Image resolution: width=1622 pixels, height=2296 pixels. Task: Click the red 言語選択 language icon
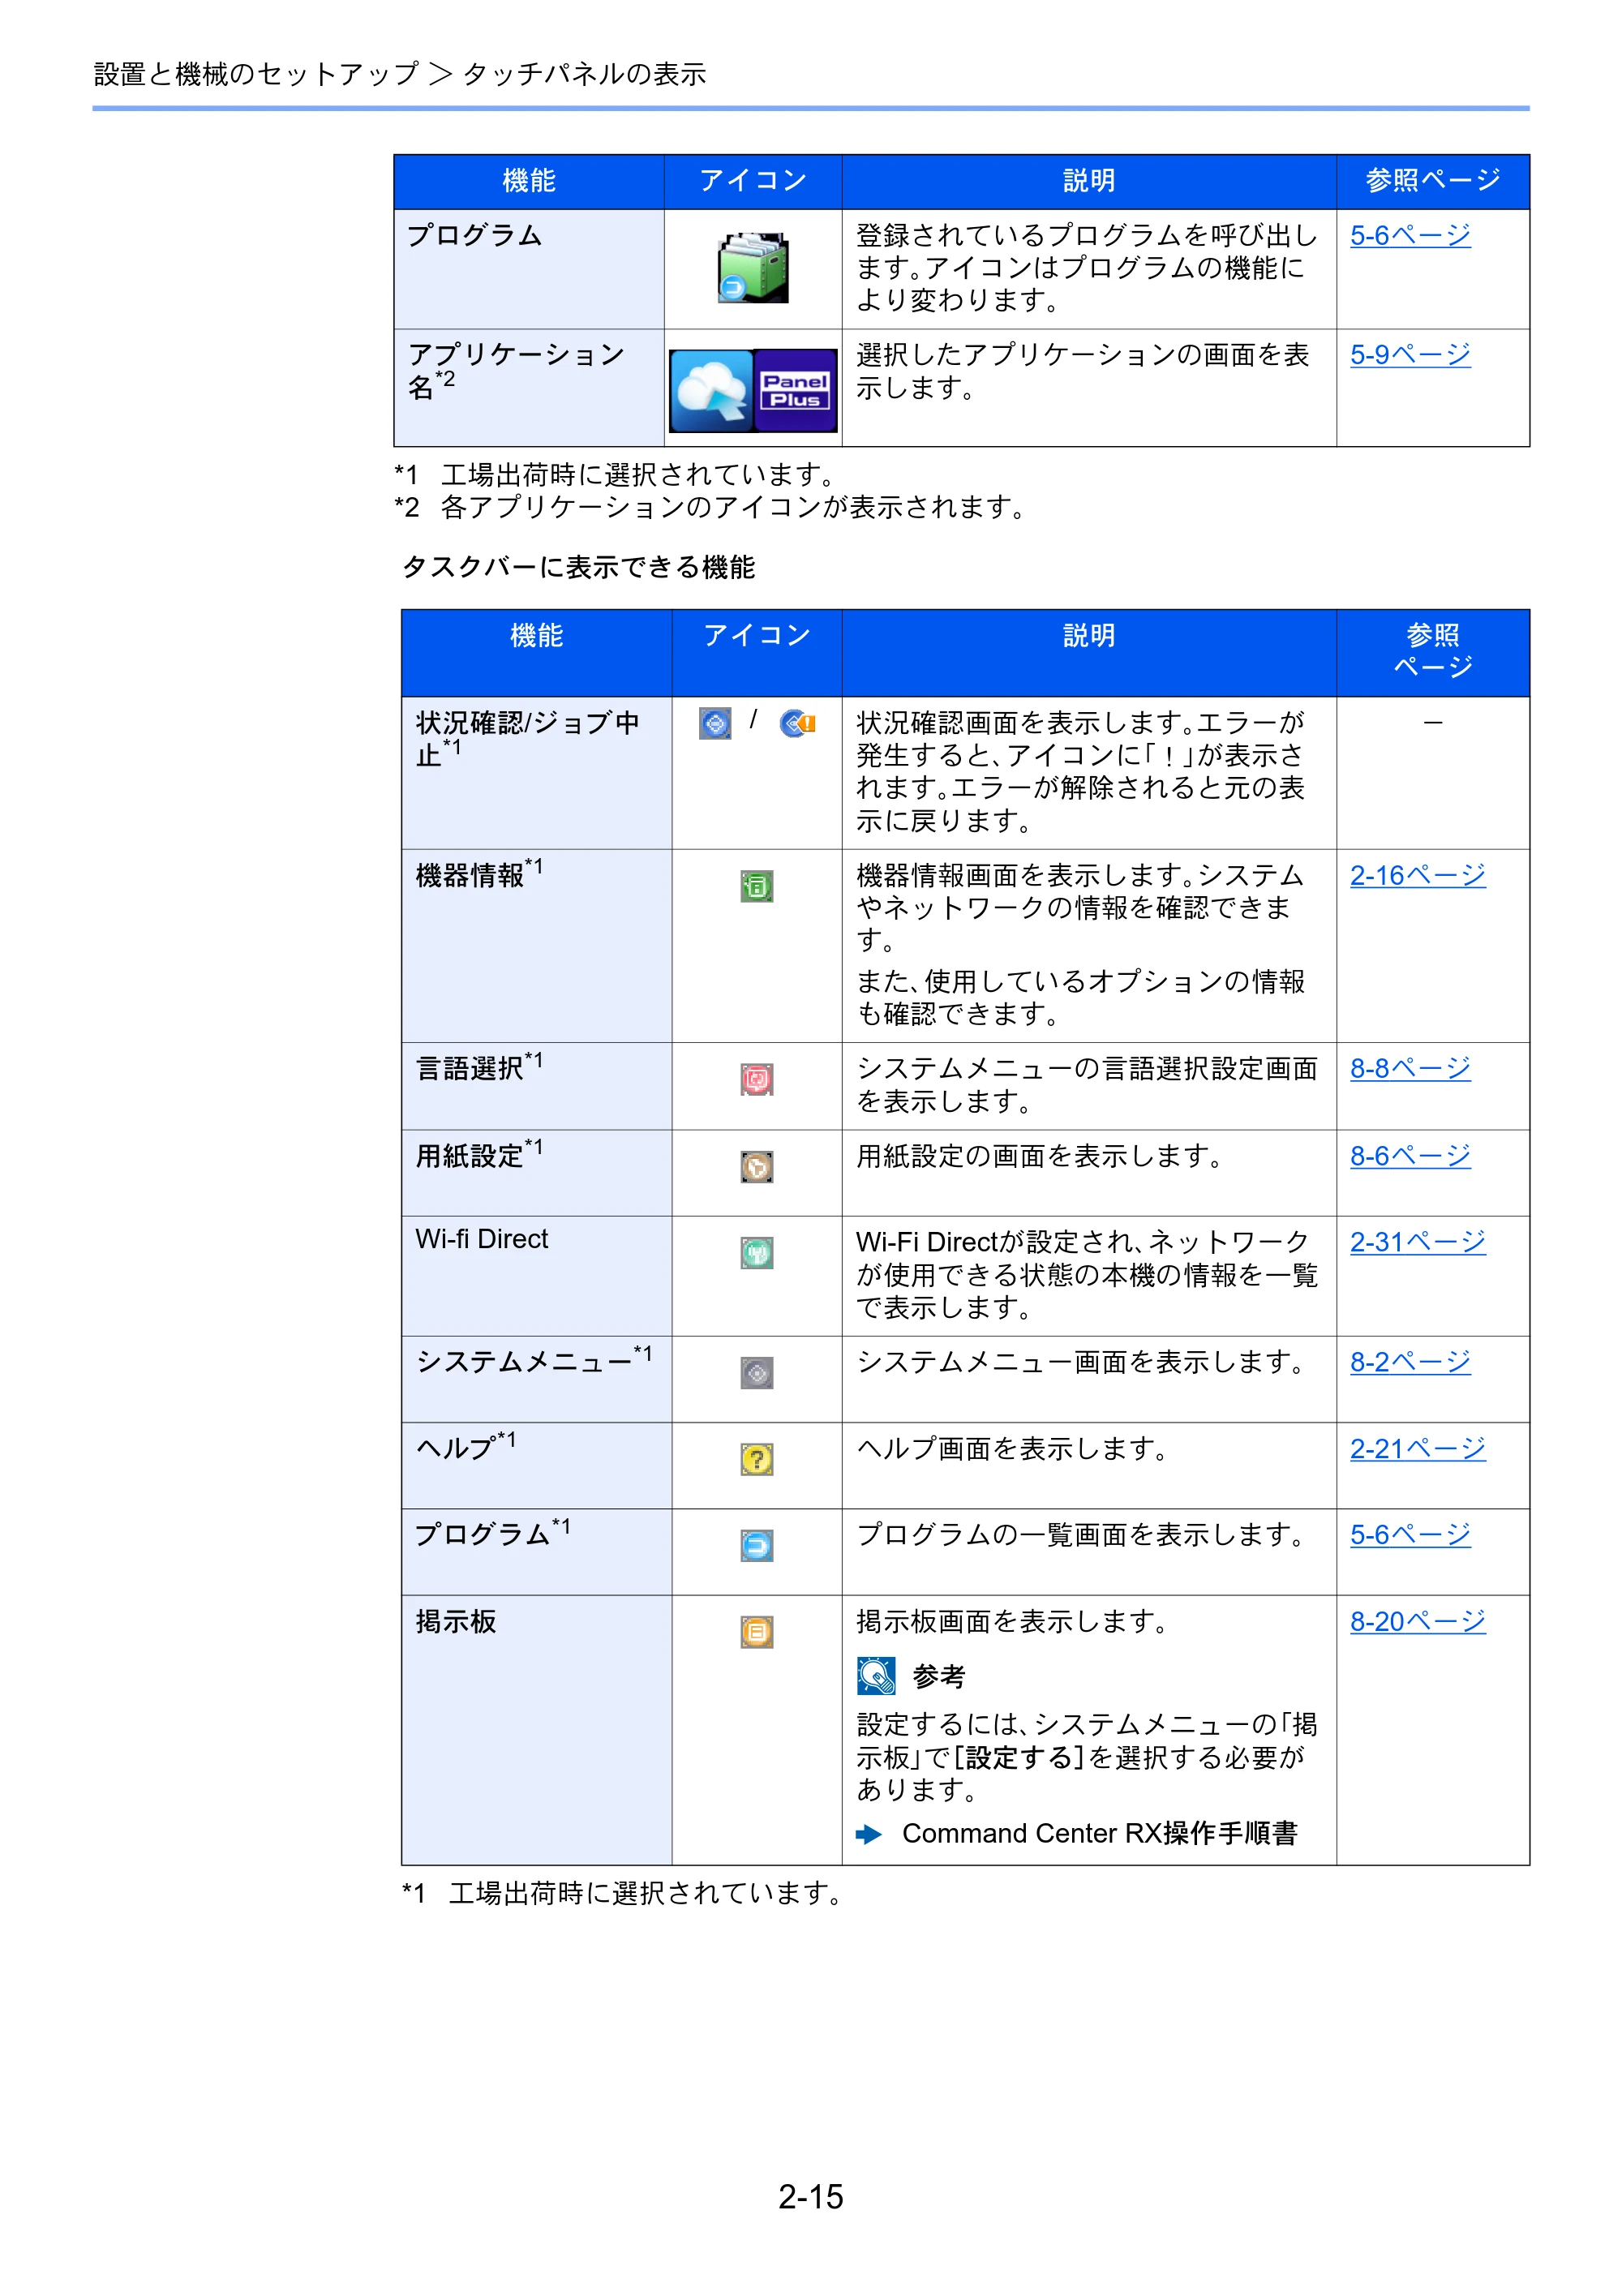pos(757,1079)
